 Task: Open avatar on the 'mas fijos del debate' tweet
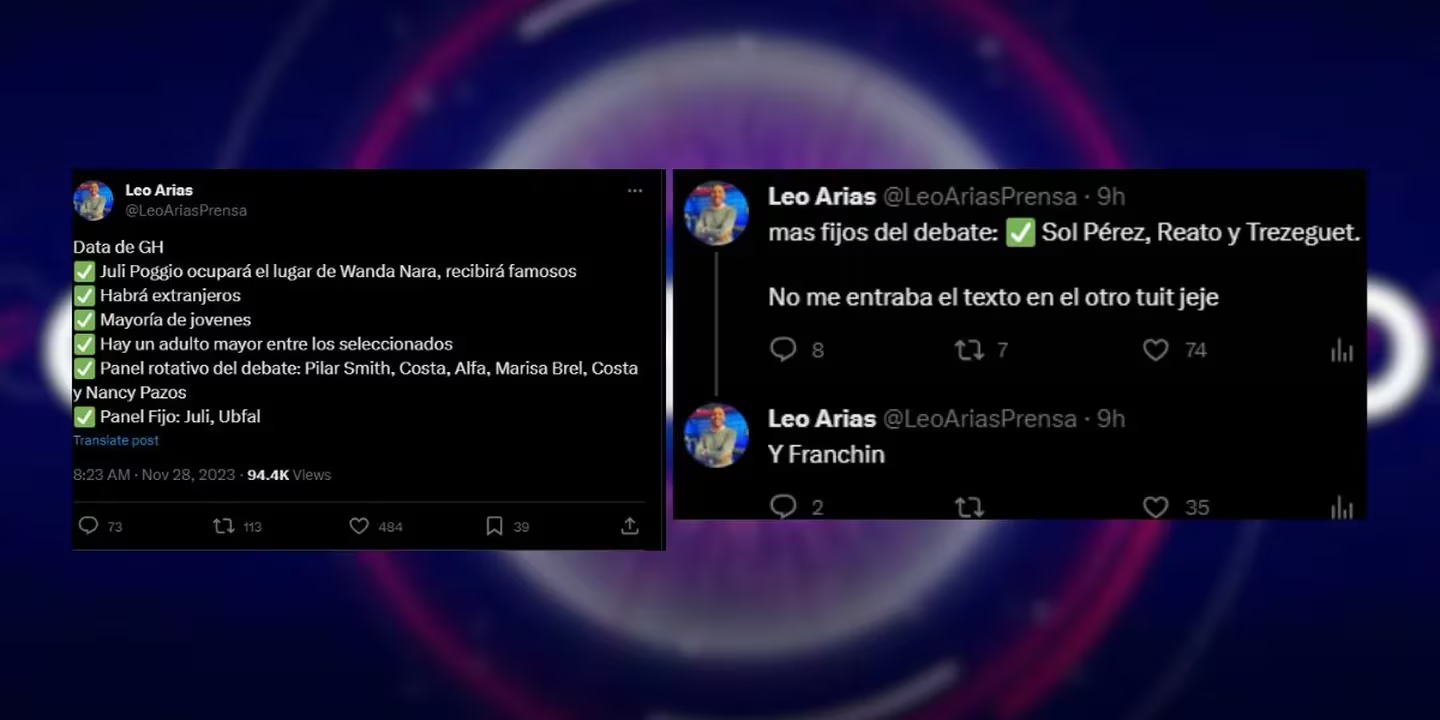pyautogui.click(x=716, y=213)
